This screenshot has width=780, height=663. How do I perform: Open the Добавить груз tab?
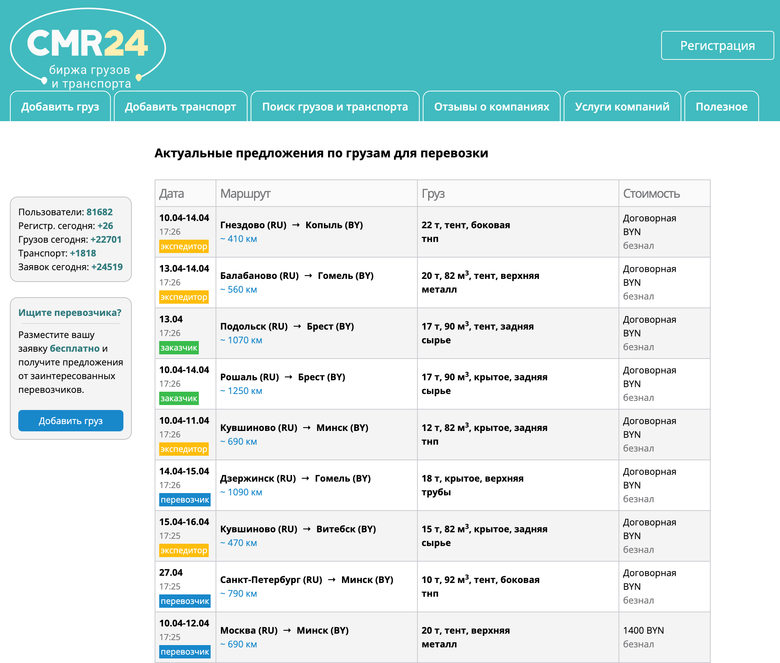[x=60, y=107]
